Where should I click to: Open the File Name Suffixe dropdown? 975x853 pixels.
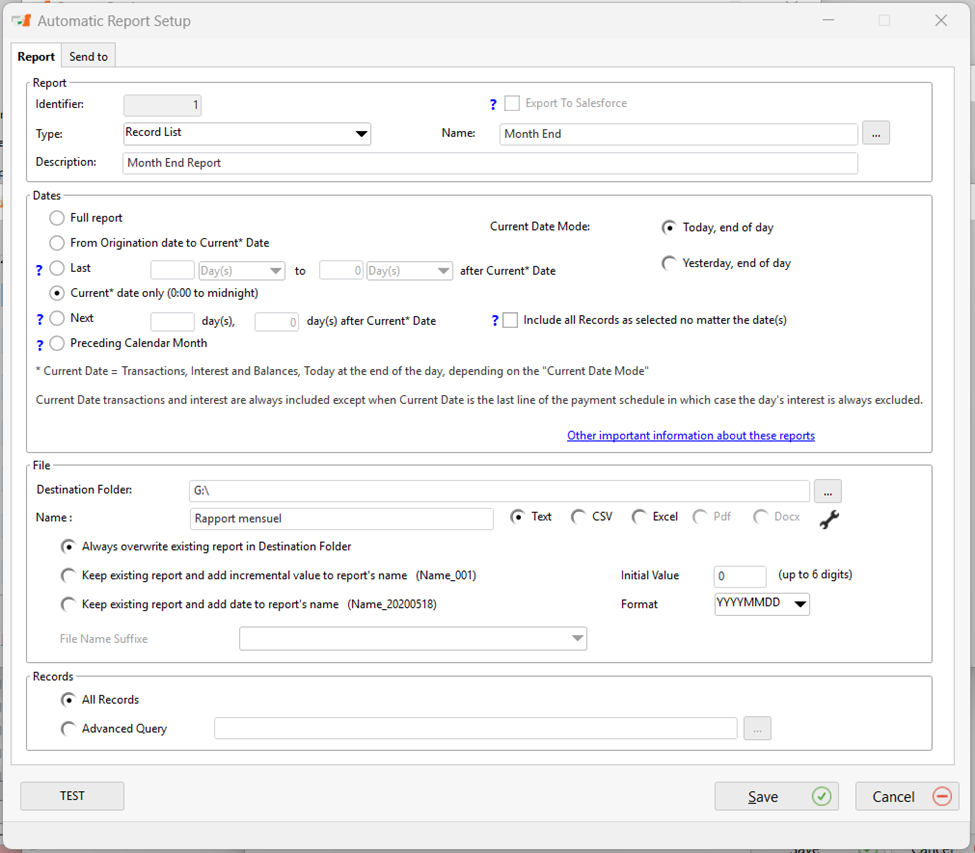click(x=577, y=639)
